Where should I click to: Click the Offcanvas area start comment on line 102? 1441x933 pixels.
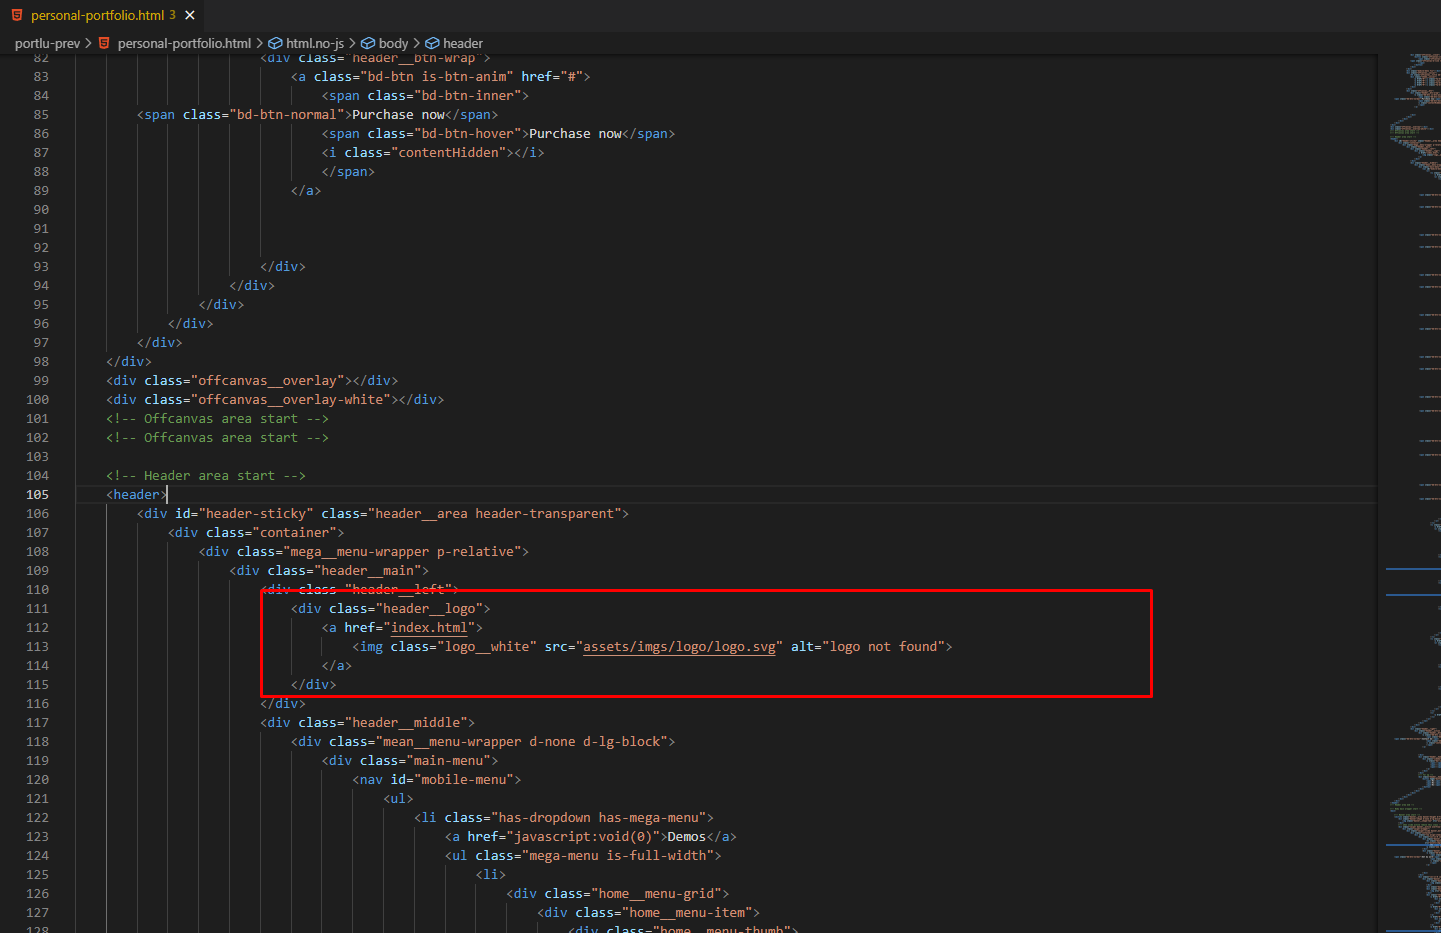[217, 438]
